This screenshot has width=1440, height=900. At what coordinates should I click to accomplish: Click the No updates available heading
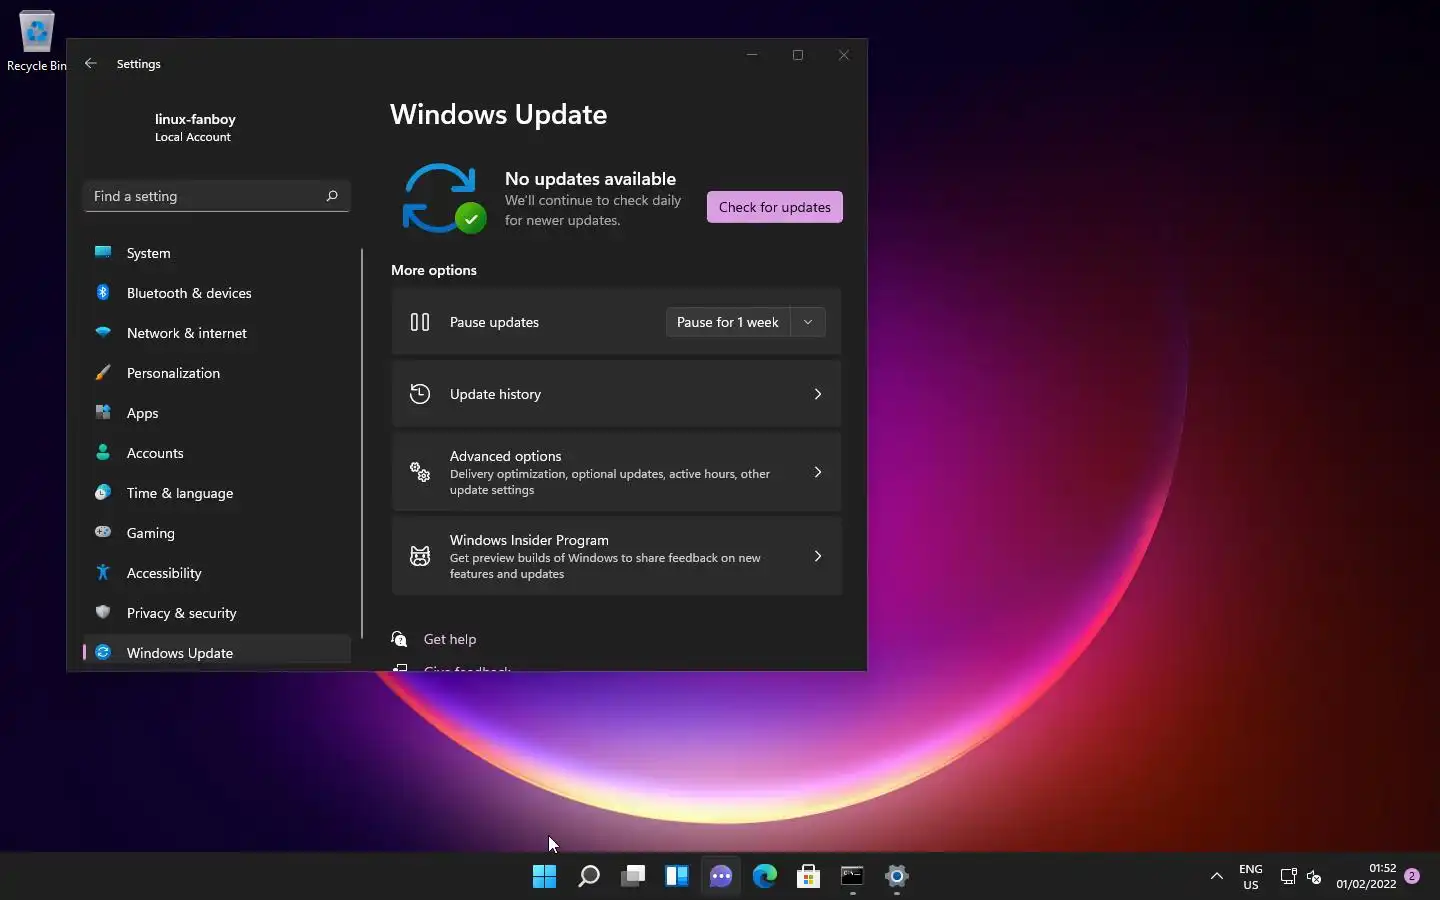click(x=590, y=179)
